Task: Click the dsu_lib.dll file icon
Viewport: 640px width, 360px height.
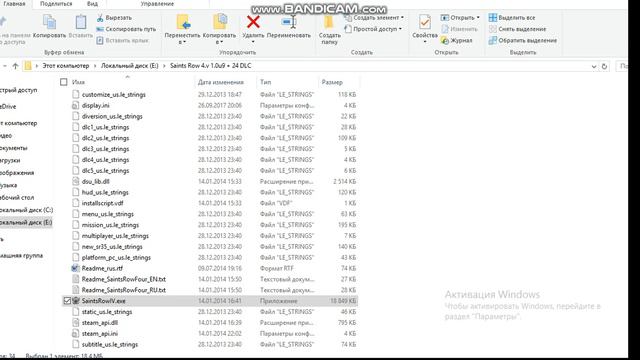Action: (75, 181)
